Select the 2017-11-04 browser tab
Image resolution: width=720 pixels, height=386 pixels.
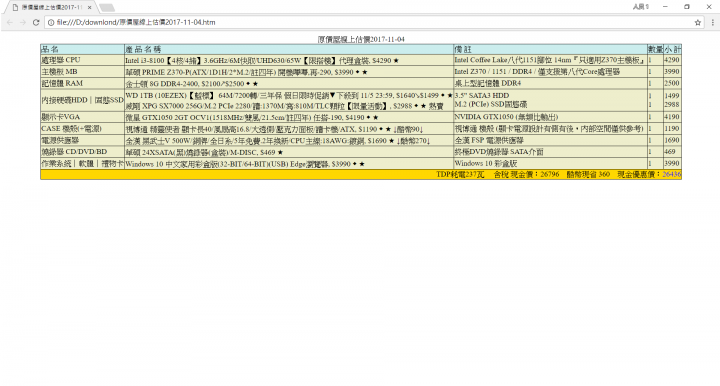tap(51, 7)
